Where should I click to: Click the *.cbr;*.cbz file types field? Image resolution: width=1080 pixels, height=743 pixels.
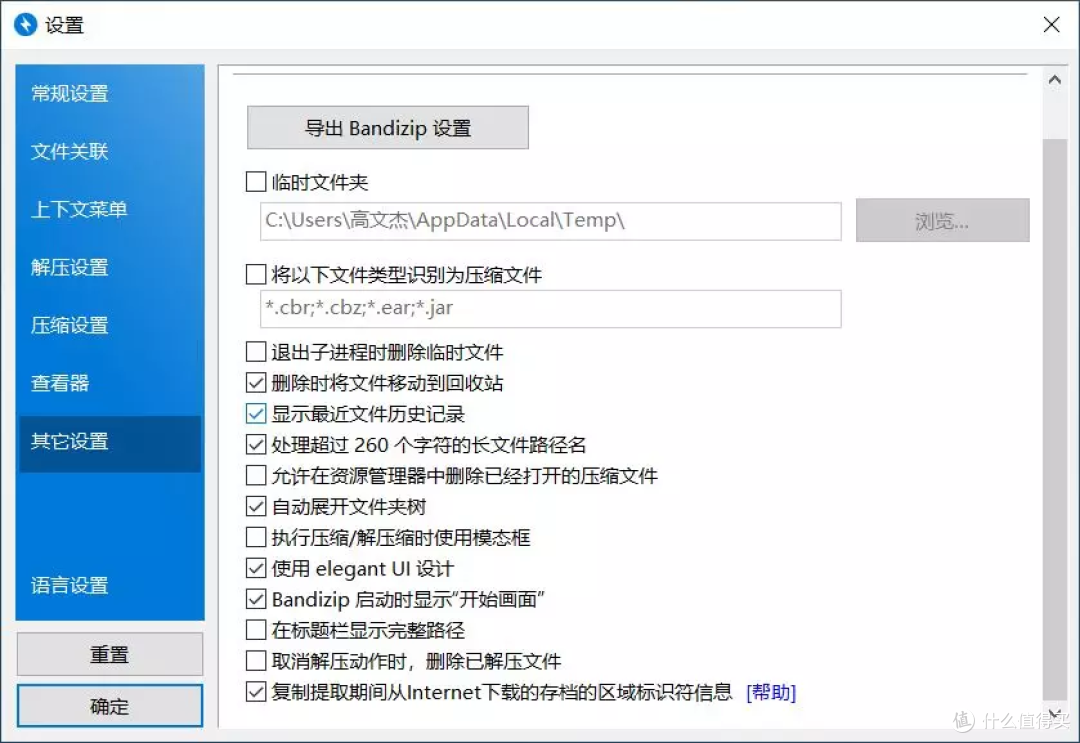point(550,308)
